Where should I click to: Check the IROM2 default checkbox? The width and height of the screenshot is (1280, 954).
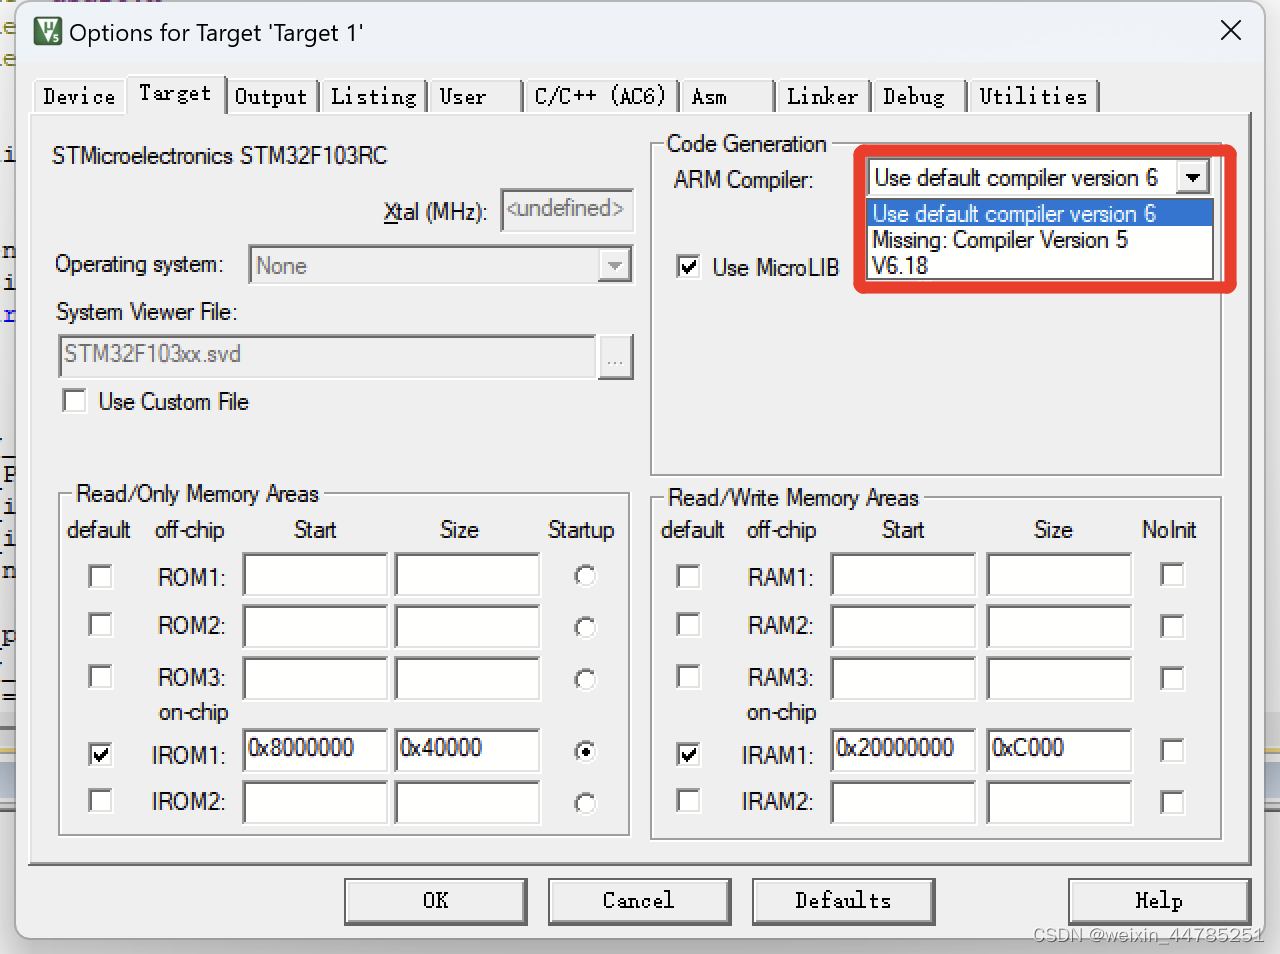(100, 801)
